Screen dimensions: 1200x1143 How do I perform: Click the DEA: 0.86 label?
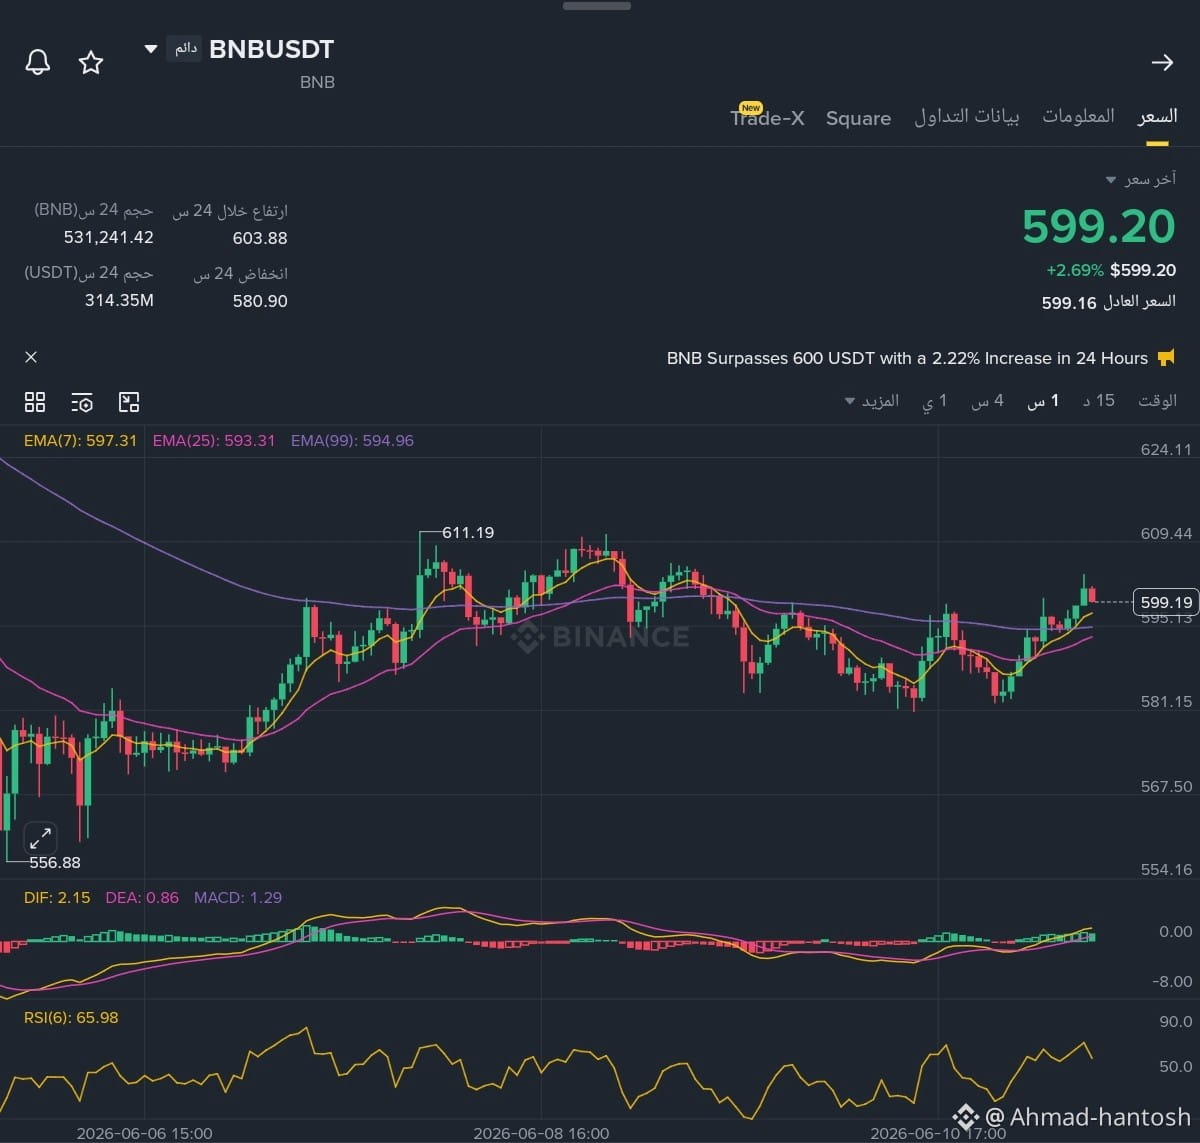tap(142, 898)
